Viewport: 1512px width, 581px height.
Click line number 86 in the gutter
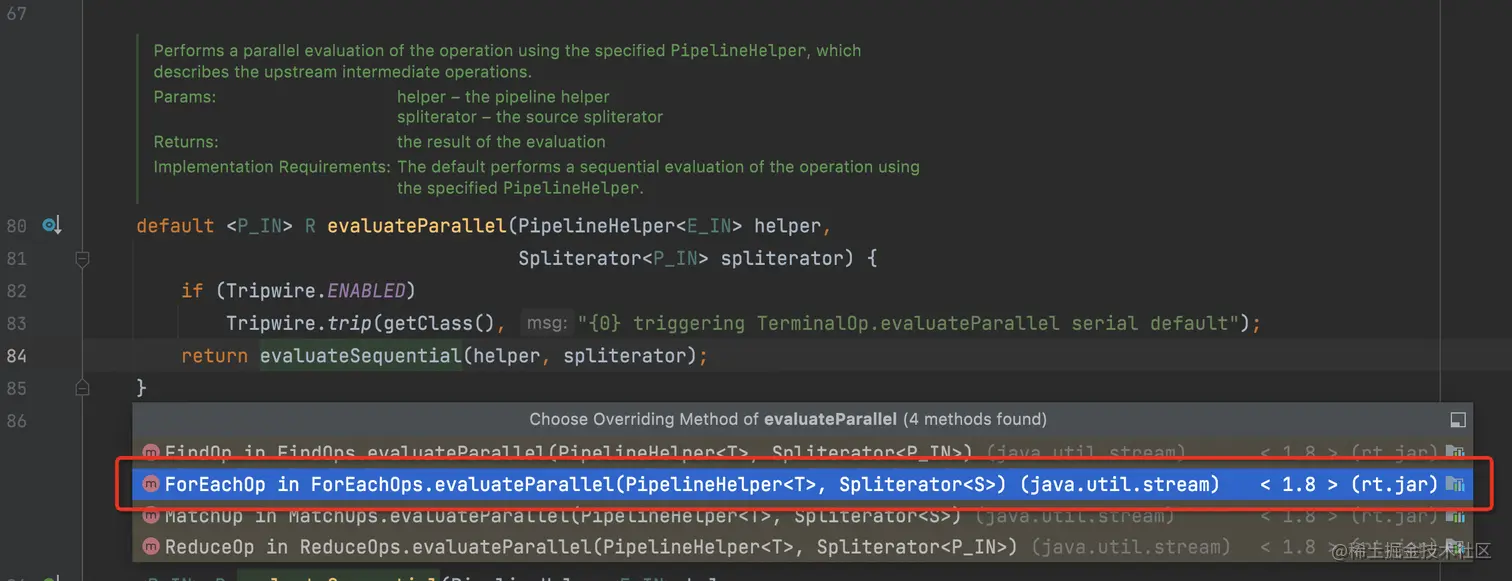pyautogui.click(x=17, y=420)
